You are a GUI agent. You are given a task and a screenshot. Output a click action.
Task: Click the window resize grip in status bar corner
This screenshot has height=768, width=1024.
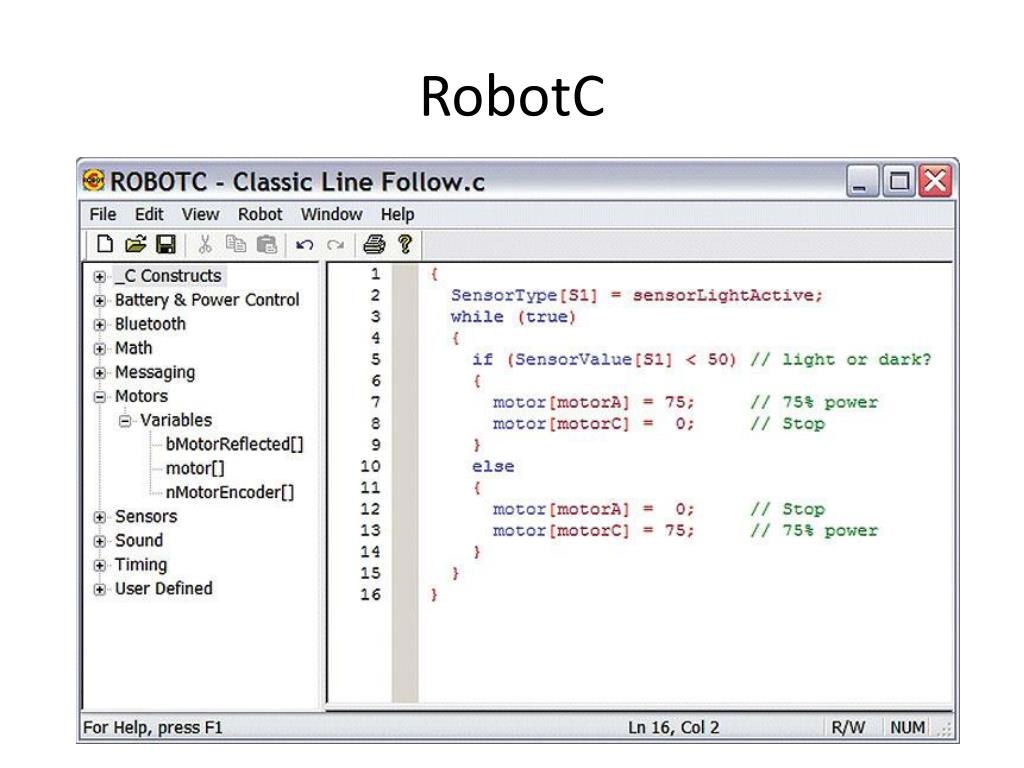click(x=944, y=729)
